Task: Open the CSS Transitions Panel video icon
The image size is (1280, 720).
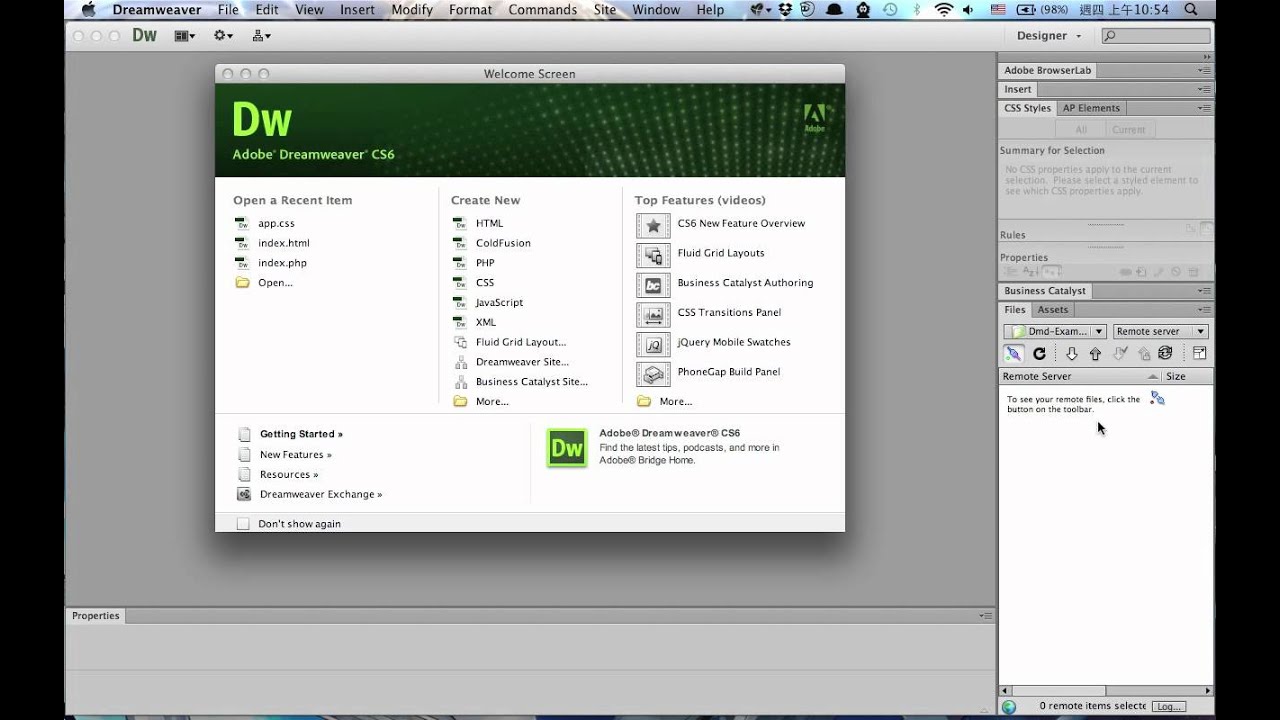Action: coord(653,314)
